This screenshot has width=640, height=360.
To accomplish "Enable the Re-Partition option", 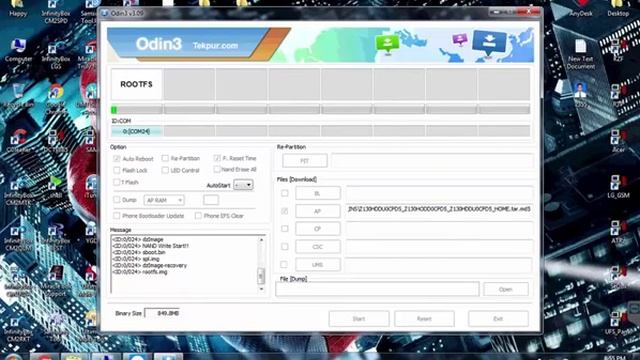I will point(165,158).
